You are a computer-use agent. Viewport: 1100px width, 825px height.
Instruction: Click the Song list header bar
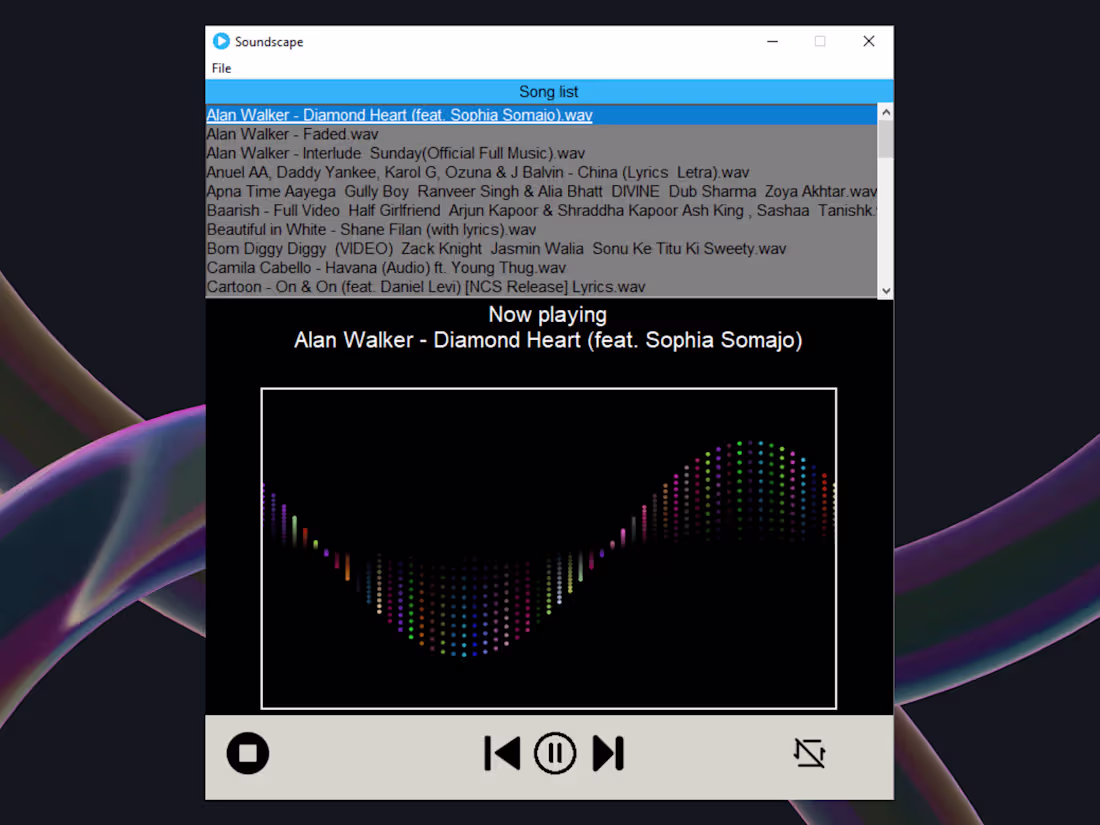[x=548, y=91]
